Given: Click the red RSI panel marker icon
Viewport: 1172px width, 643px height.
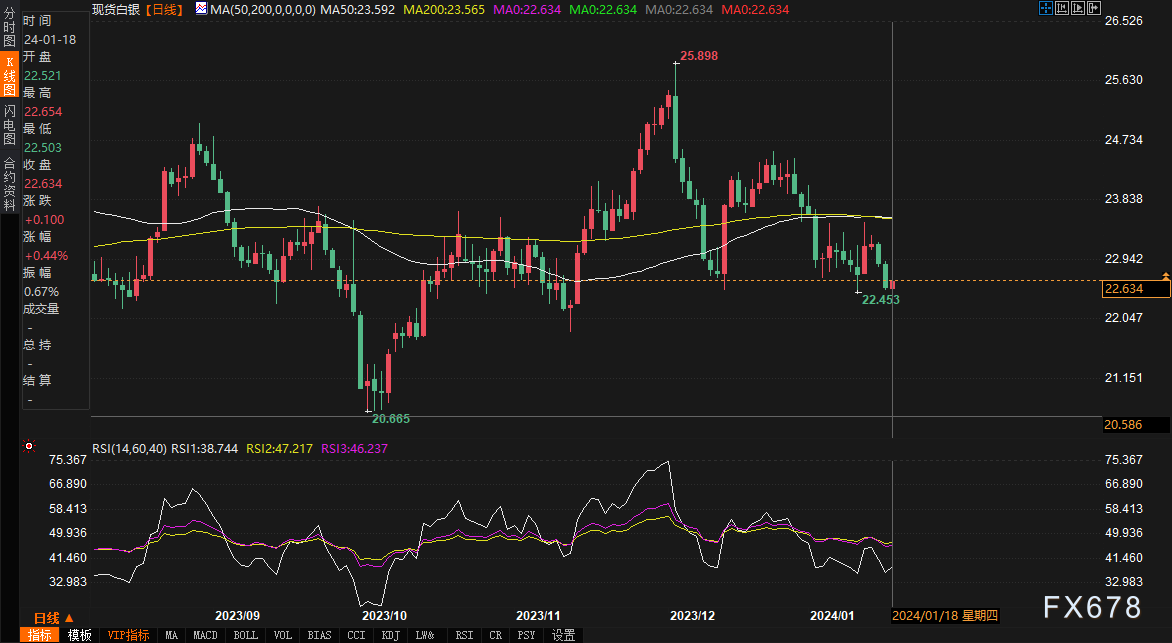Looking at the screenshot, I should click(x=29, y=447).
